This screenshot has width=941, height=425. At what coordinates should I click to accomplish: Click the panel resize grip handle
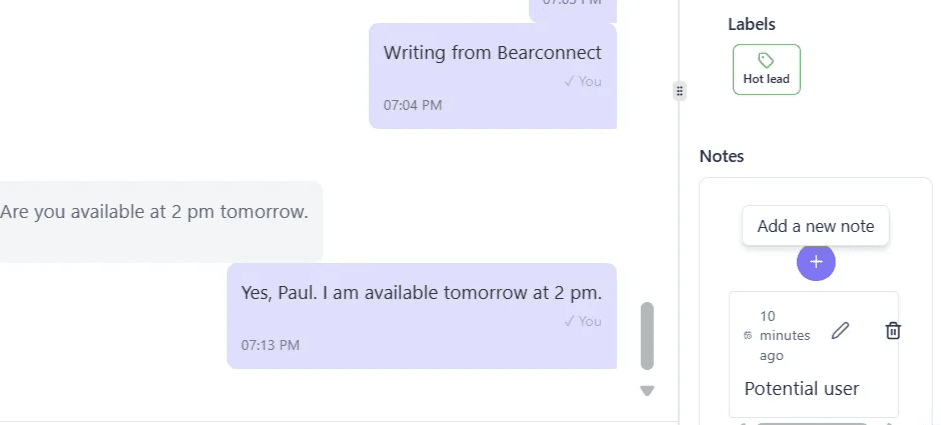[679, 91]
